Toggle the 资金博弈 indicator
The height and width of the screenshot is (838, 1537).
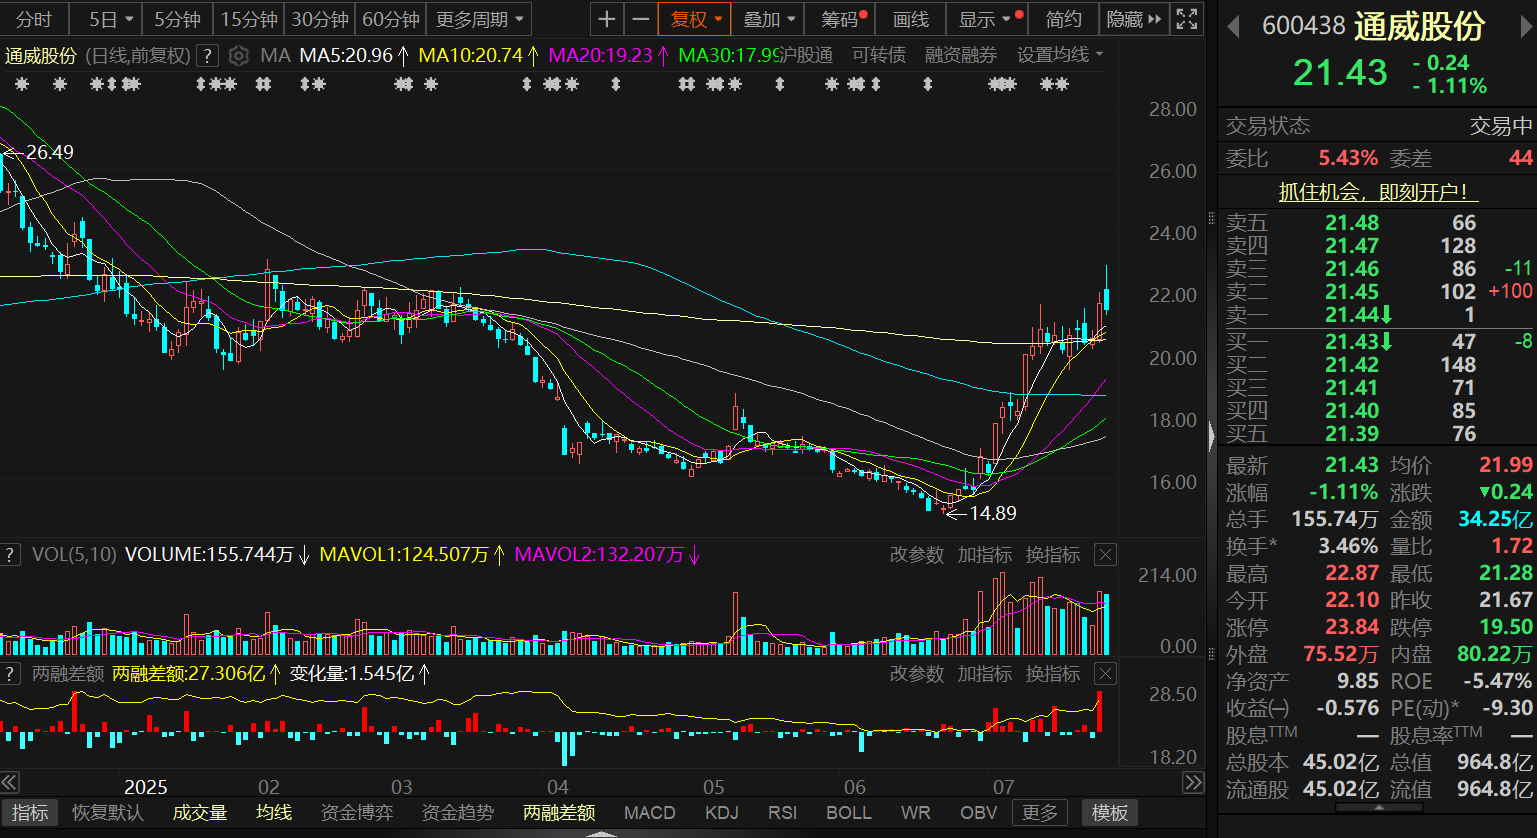tap(357, 812)
